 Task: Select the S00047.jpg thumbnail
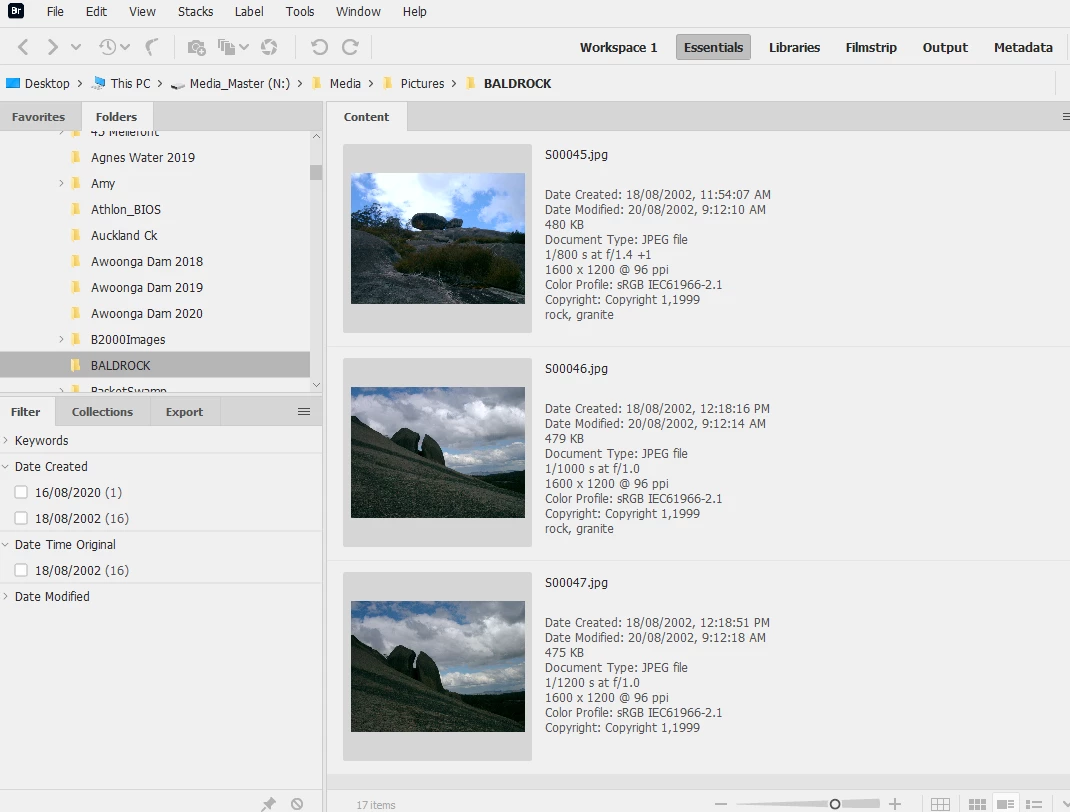click(x=437, y=666)
